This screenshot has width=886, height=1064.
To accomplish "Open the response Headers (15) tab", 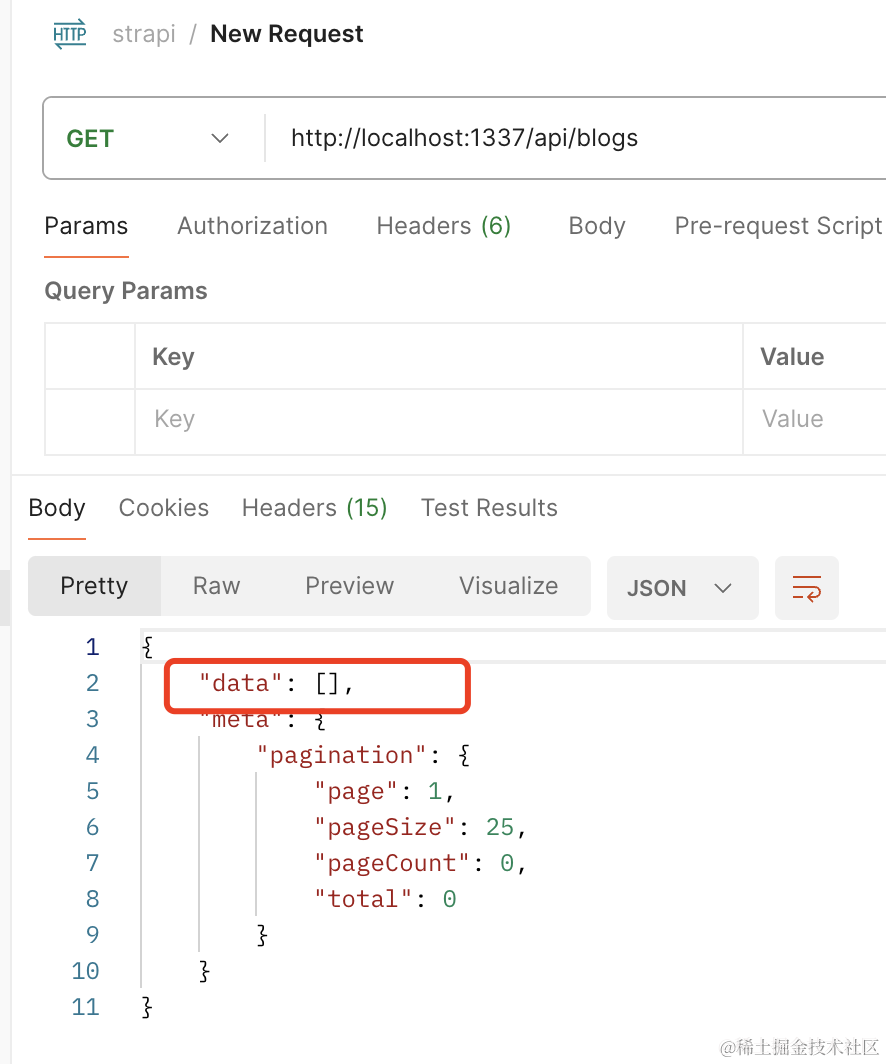I will click(315, 508).
